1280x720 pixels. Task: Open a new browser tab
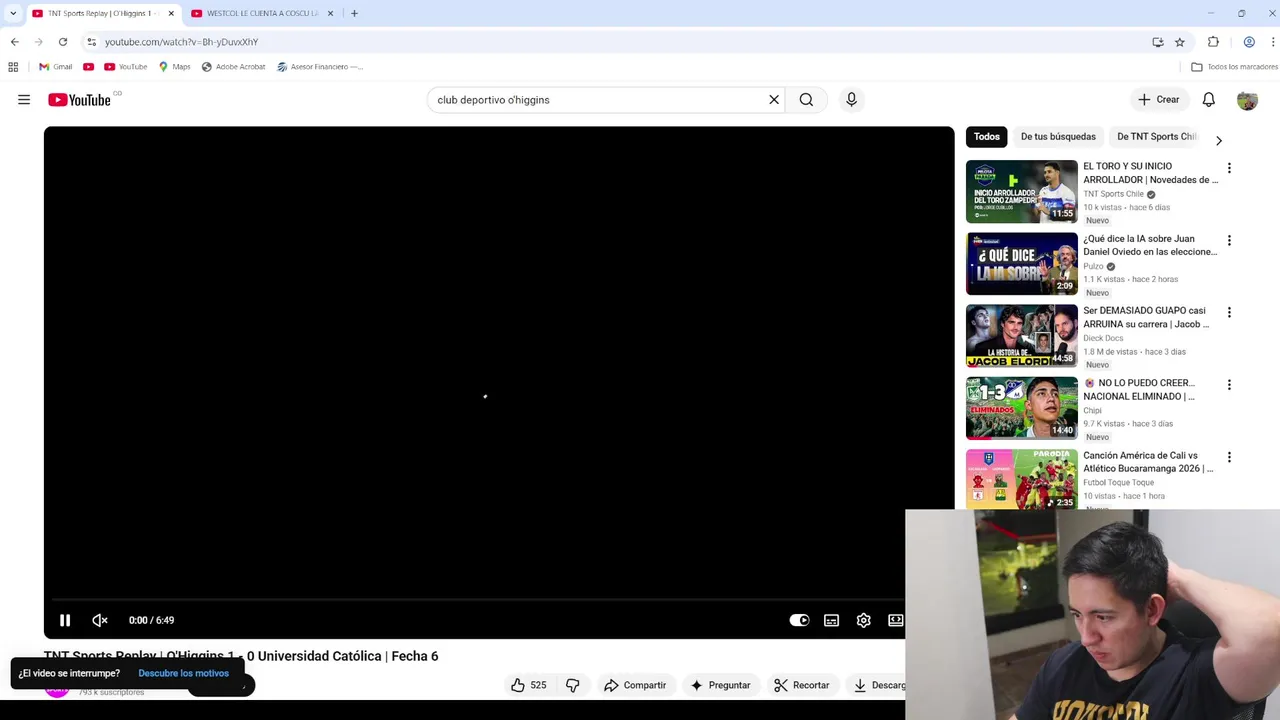(x=354, y=13)
